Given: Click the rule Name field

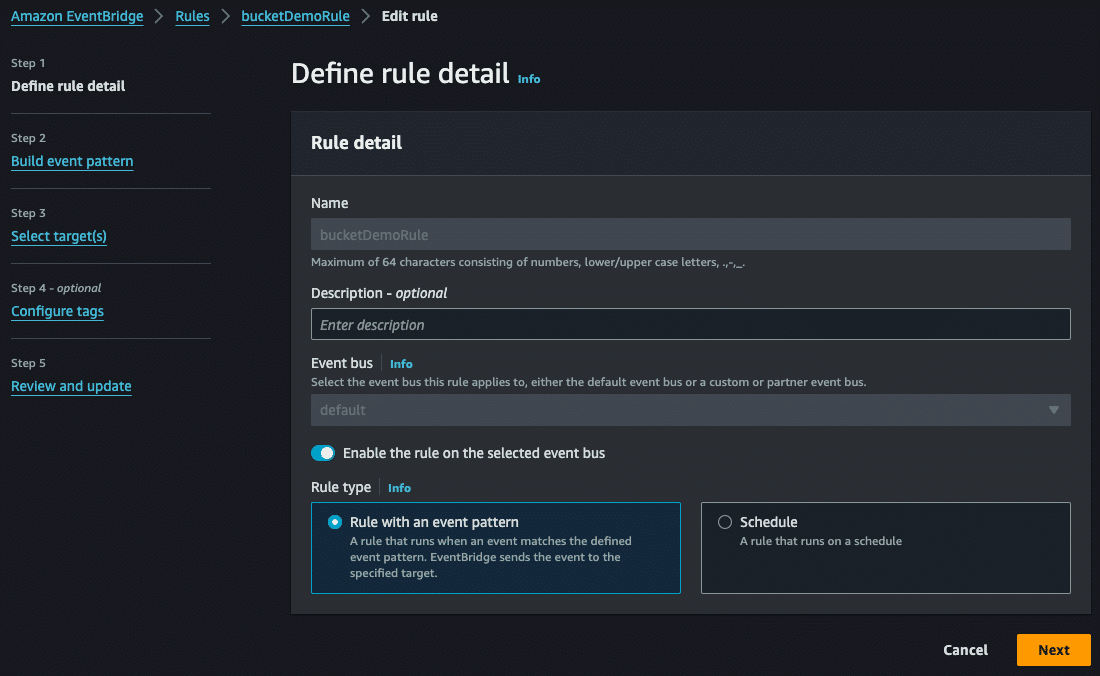Looking at the screenshot, I should pos(690,234).
